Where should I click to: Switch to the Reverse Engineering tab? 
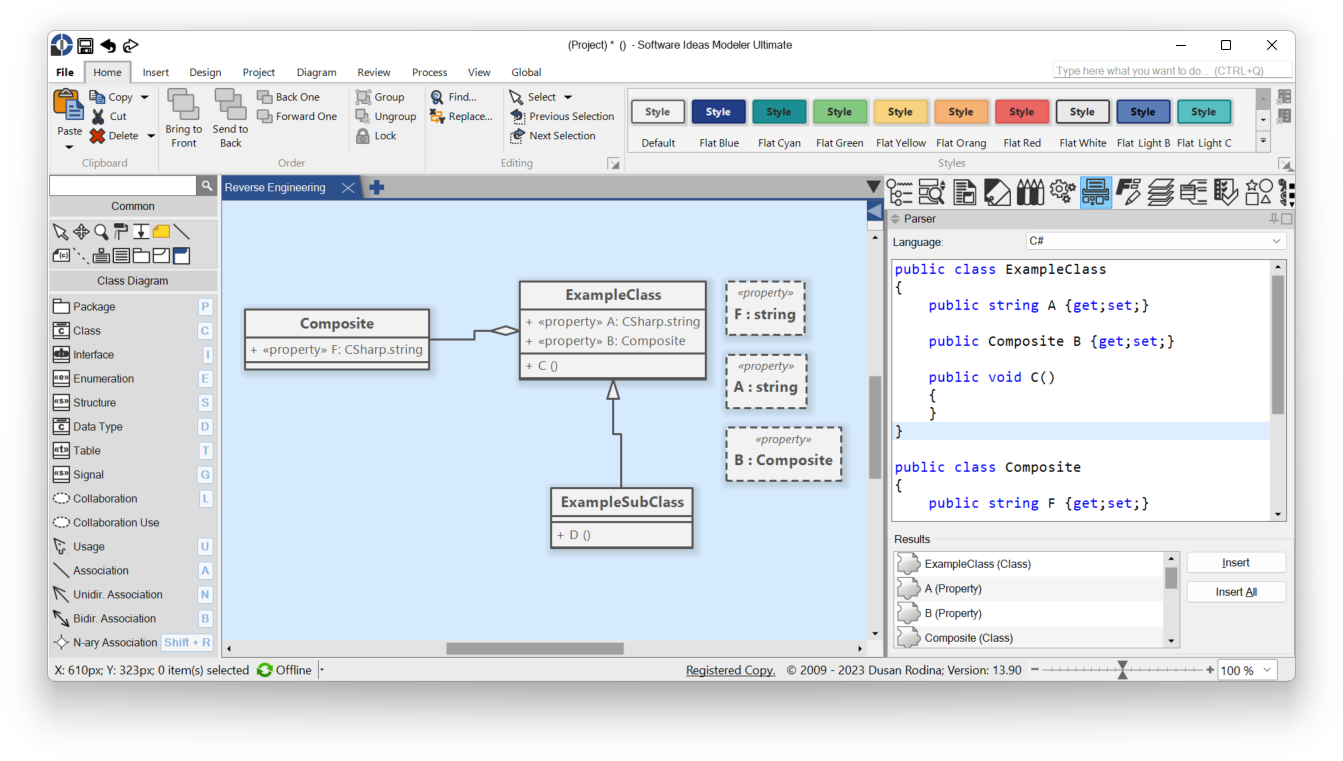point(276,187)
